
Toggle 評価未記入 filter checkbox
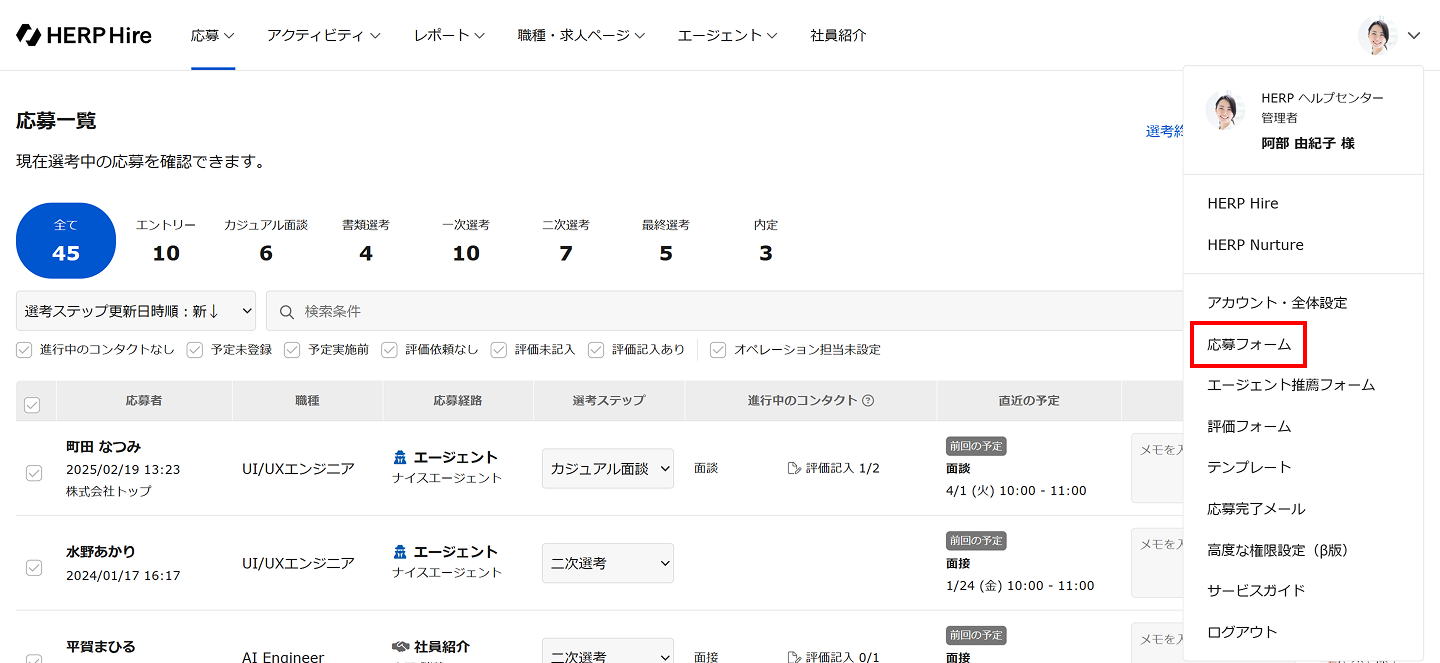499,350
